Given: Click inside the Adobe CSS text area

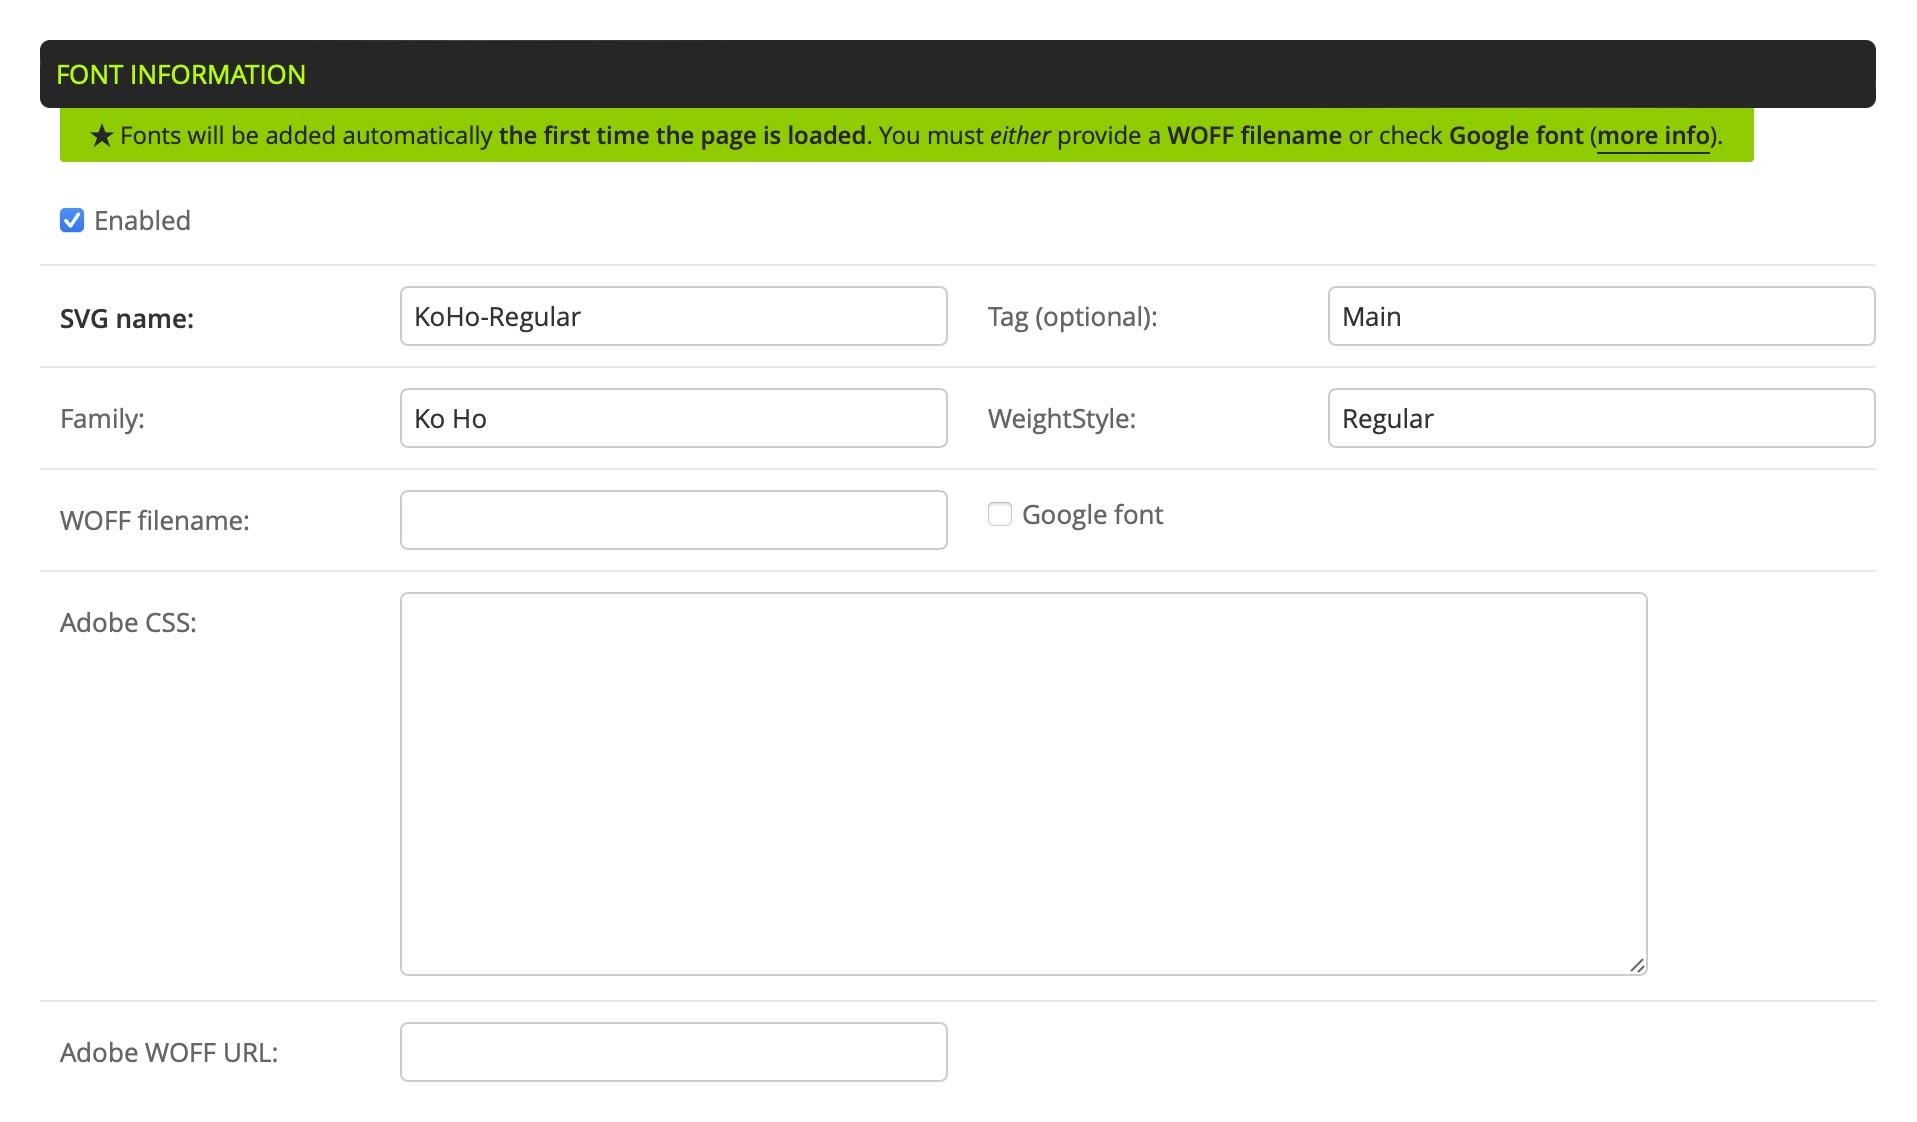Looking at the screenshot, I should (x=1022, y=783).
